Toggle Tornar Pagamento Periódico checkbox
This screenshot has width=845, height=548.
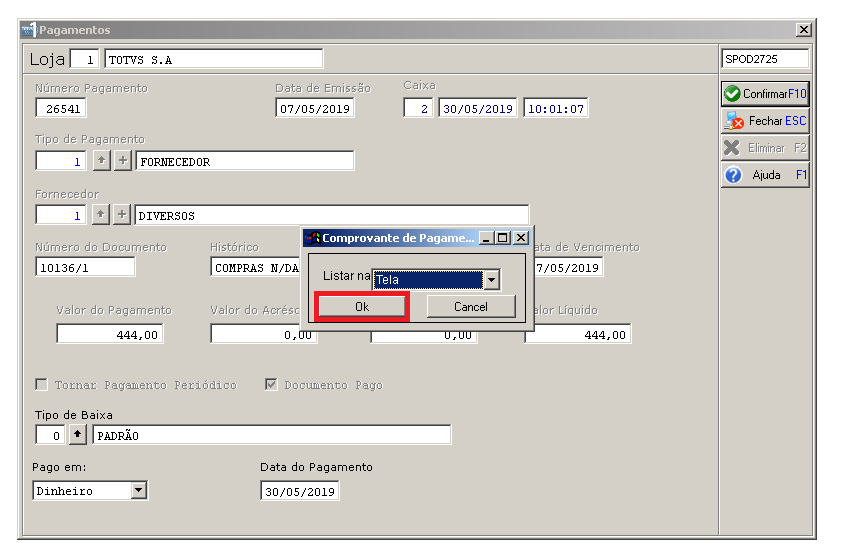(x=41, y=385)
